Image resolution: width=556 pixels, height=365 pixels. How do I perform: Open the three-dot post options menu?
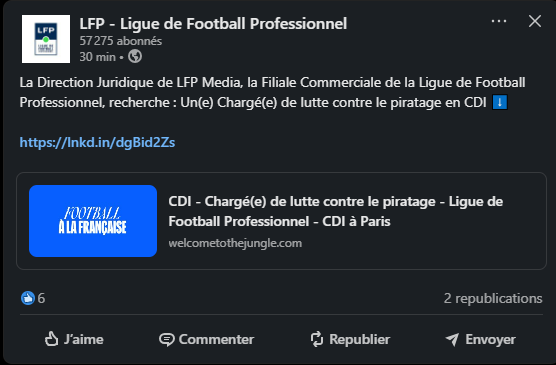click(x=499, y=21)
